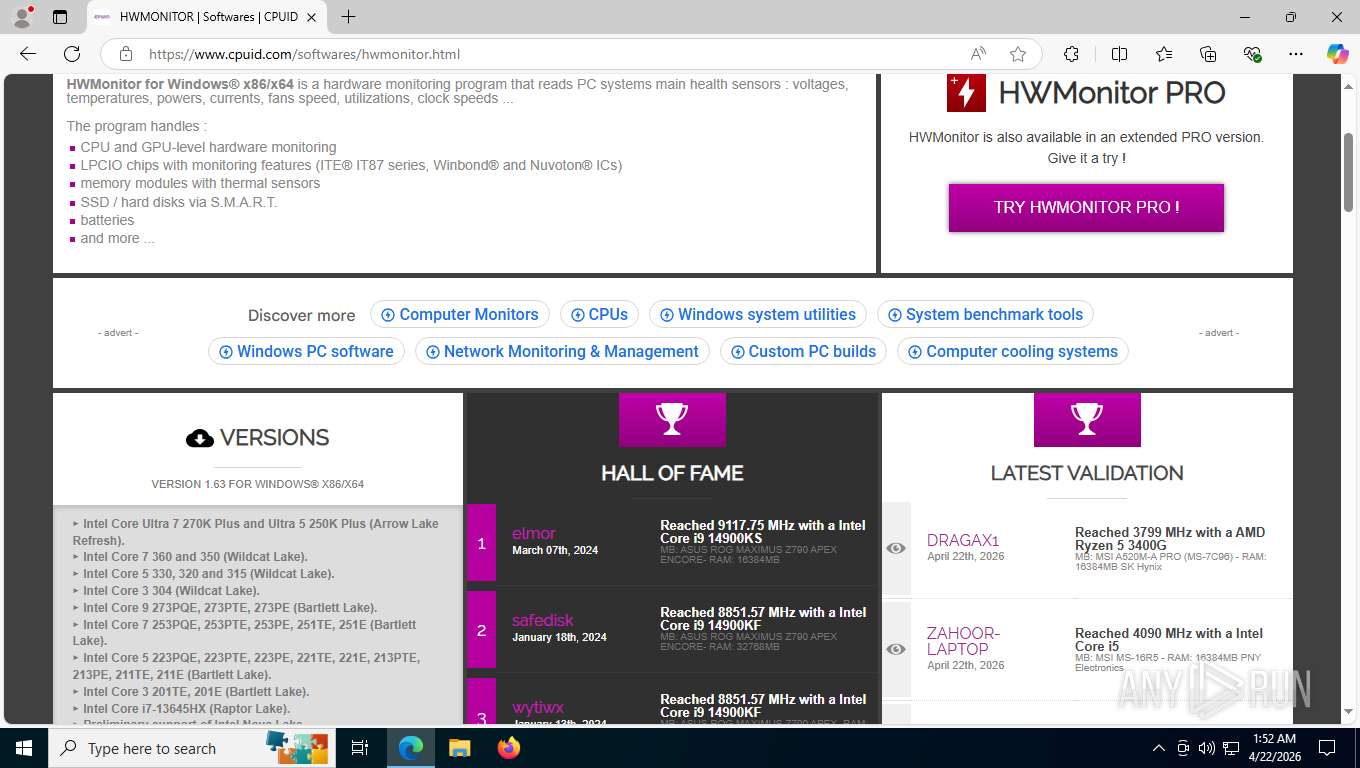Open safedisk's Hall of Fame entry
Viewport: 1360px width, 768px height.
tap(543, 620)
